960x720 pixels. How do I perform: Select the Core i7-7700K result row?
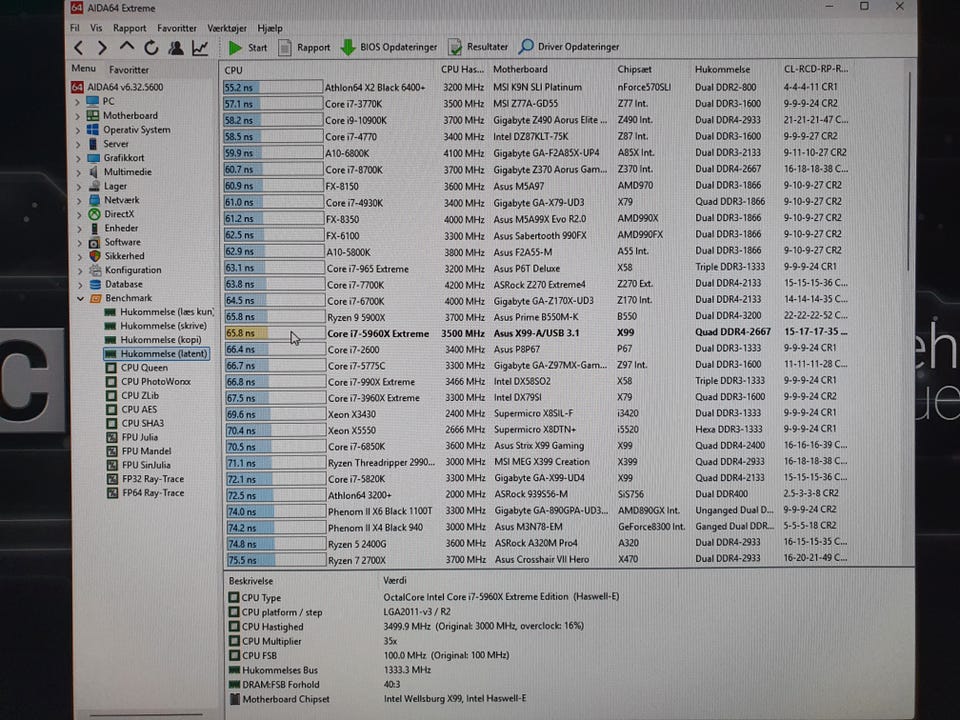(x=354, y=285)
